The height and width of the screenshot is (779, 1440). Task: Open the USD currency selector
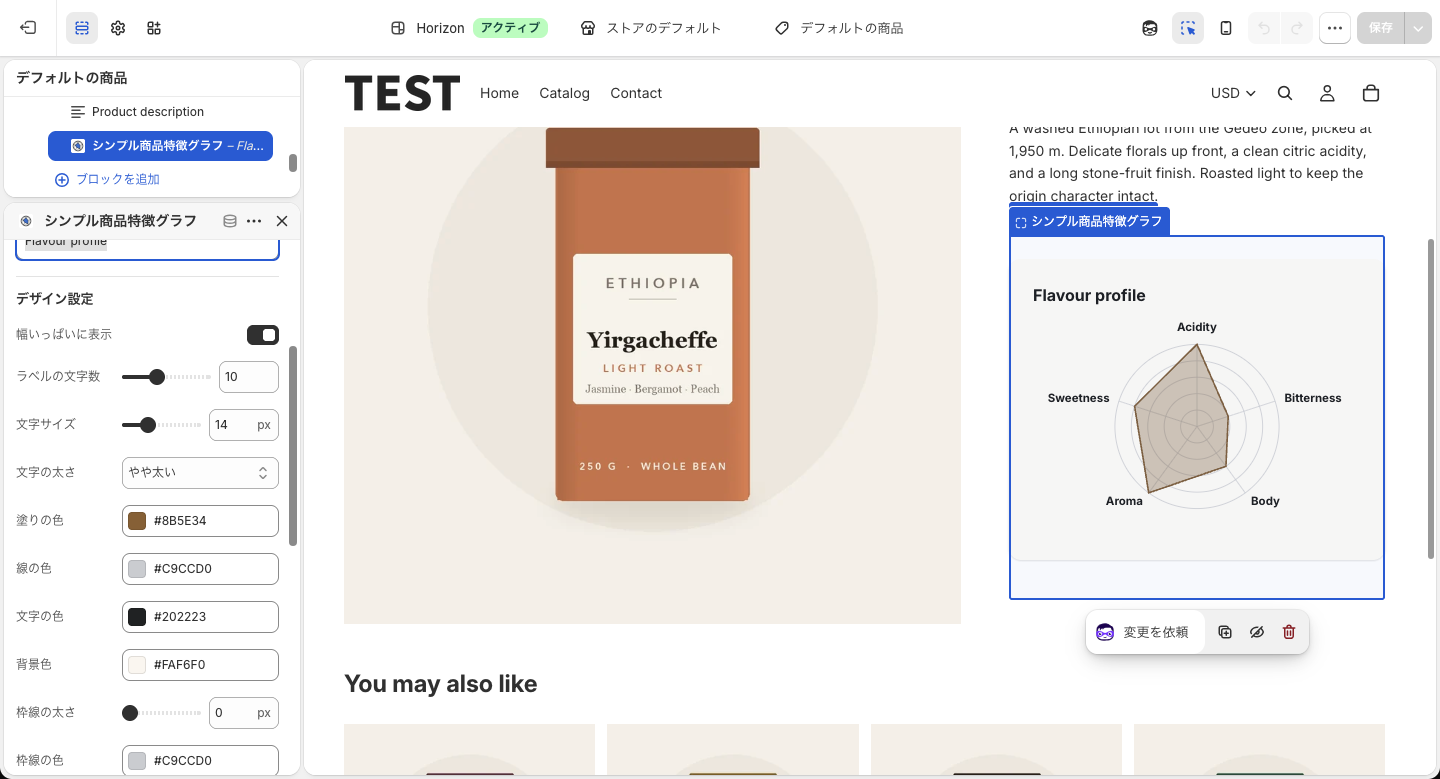tap(1232, 93)
